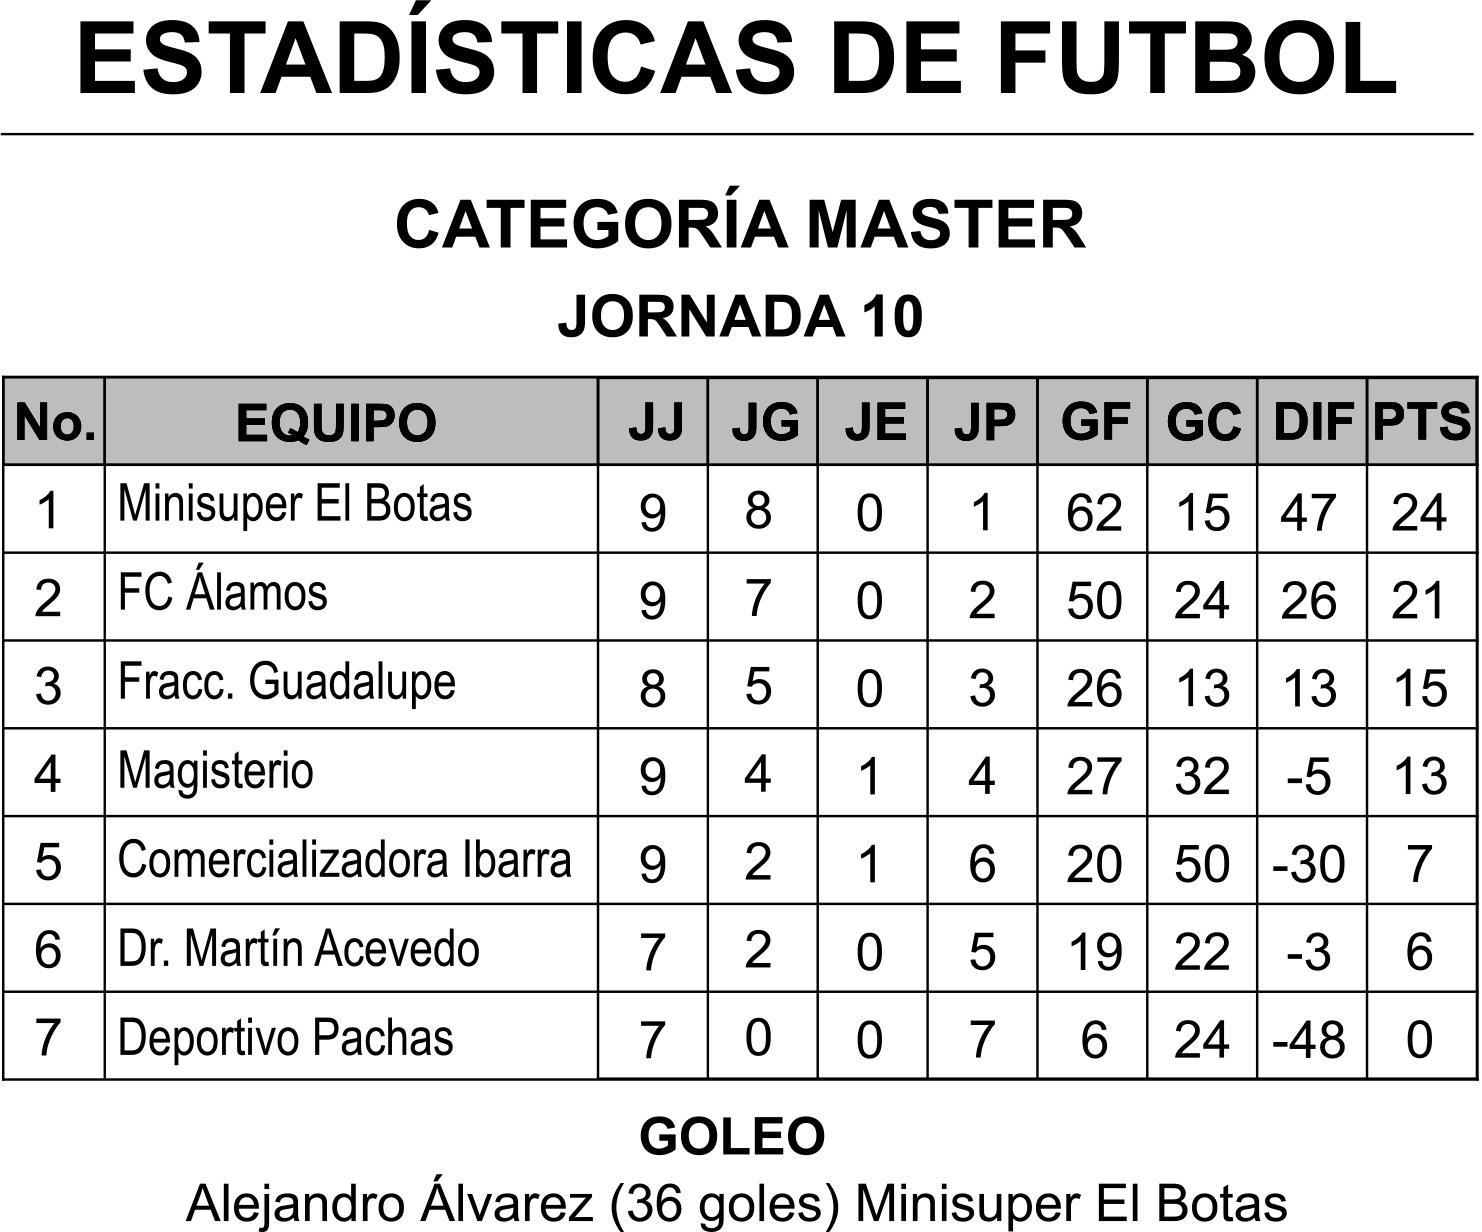This screenshot has width=1482, height=1232.
Task: Click the GOLEO heading
Action: pyautogui.click(x=732, y=1136)
